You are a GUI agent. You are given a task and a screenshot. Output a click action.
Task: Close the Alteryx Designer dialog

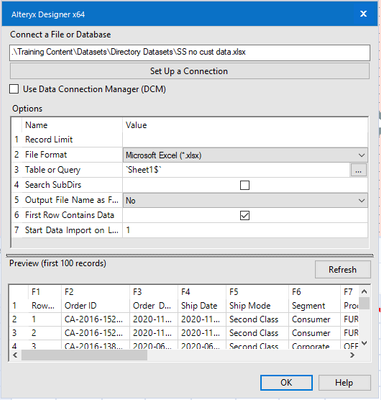point(363,14)
